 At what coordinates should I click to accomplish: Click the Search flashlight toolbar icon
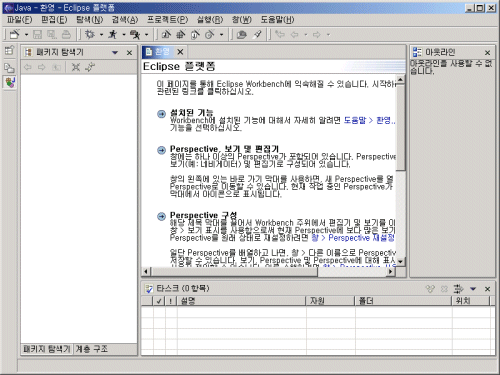coord(257,34)
